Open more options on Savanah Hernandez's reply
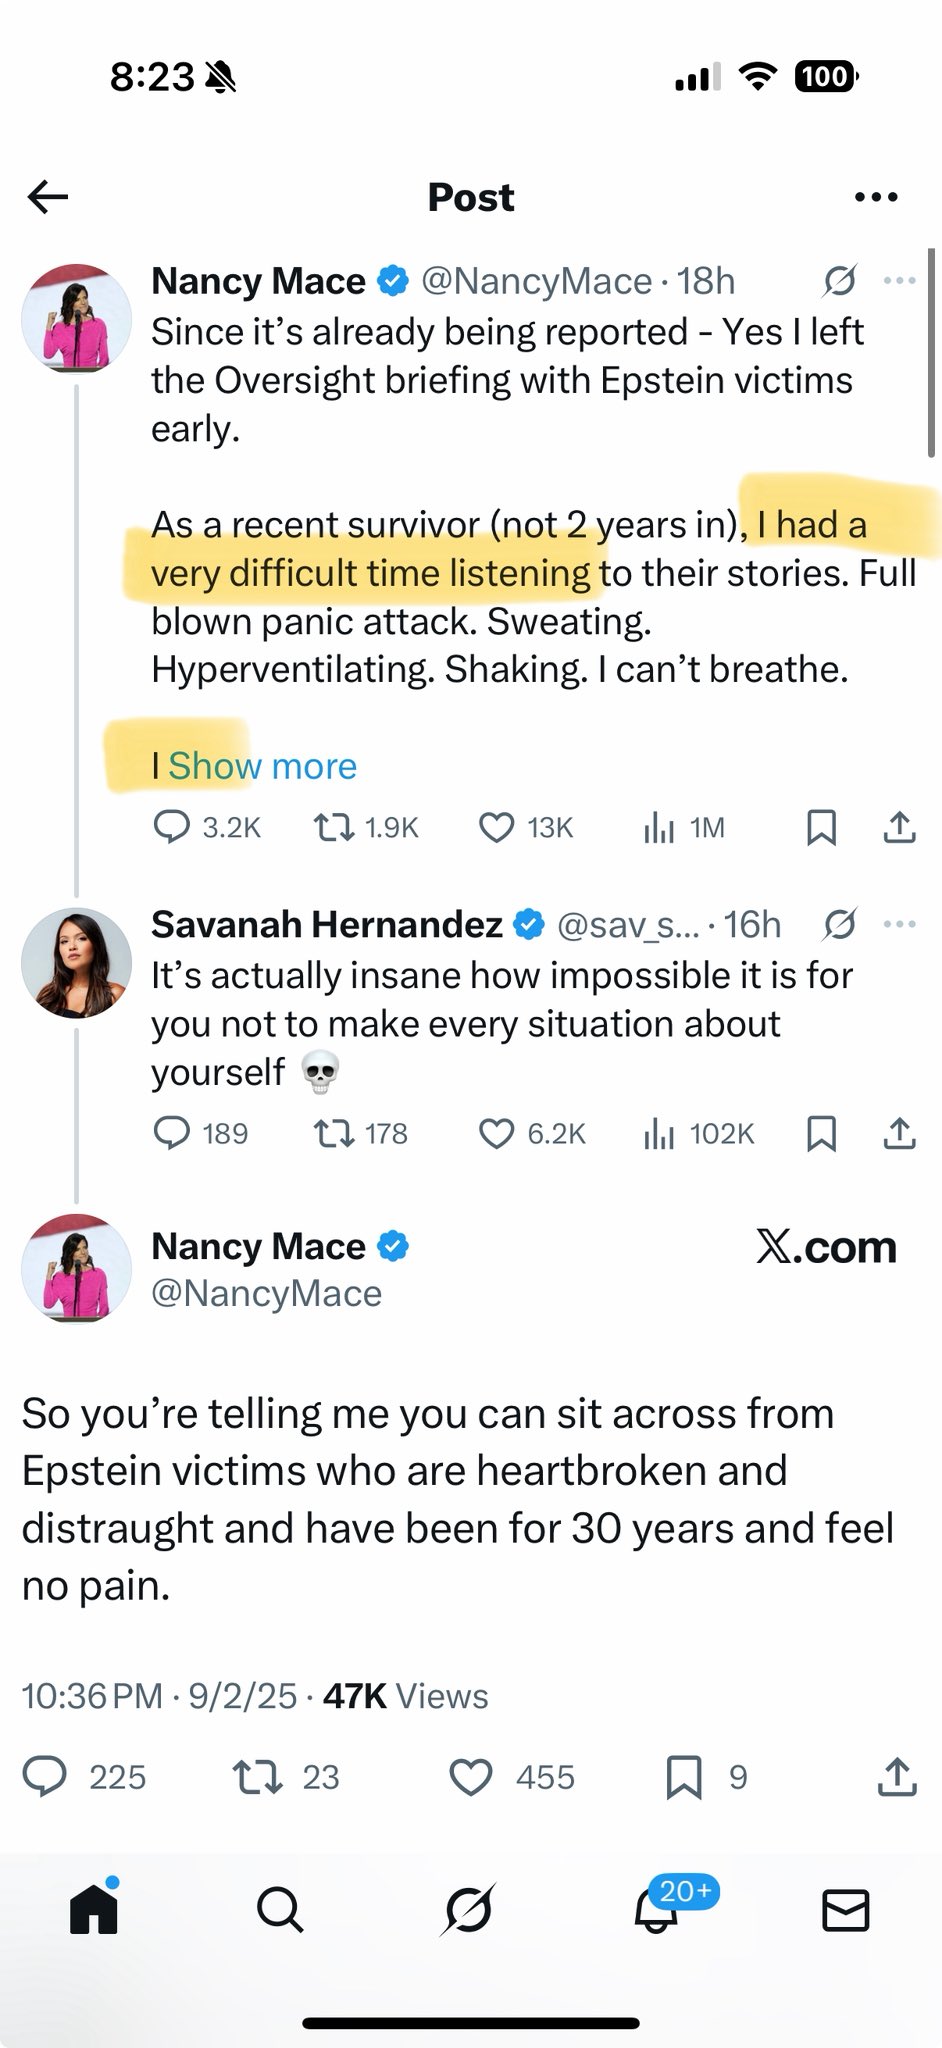The image size is (942, 2048). point(899,925)
